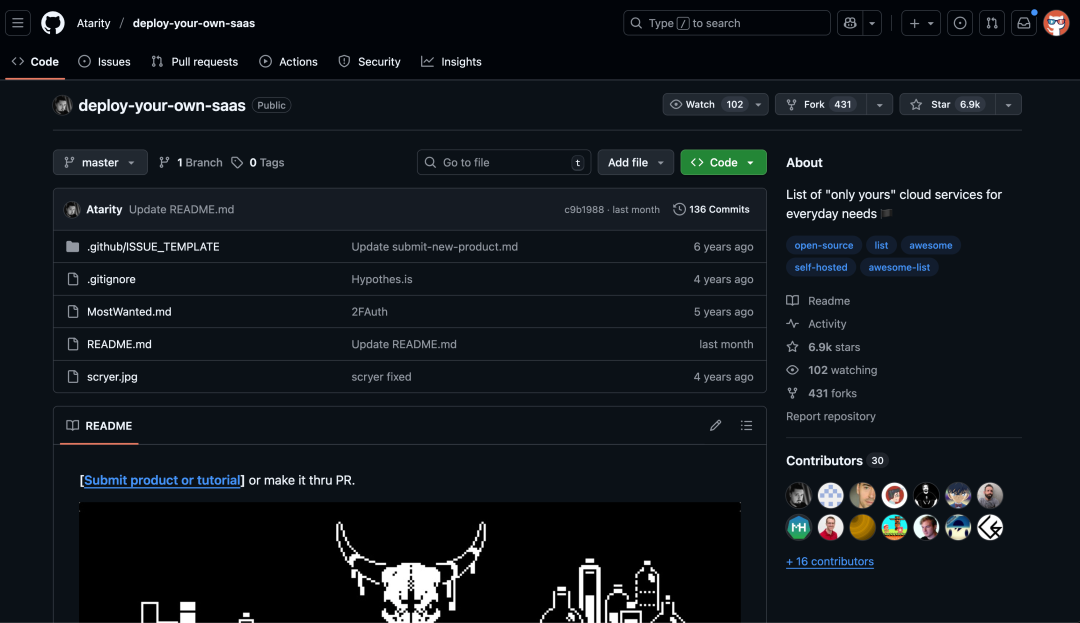Open .gitignore file
Viewport: 1080px width, 623px height.
[111, 279]
